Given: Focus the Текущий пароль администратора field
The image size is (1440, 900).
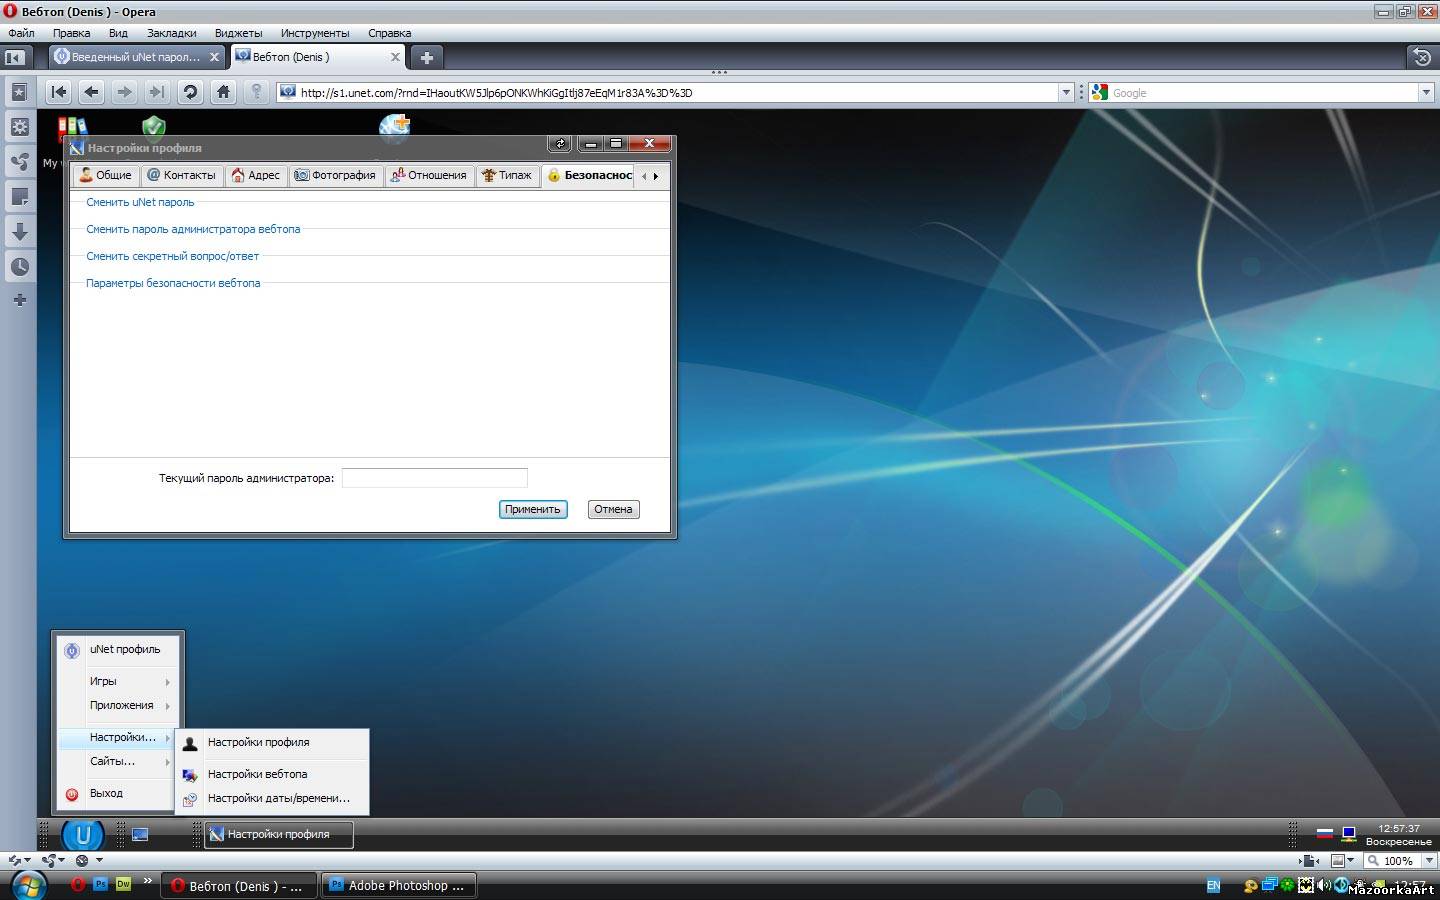Looking at the screenshot, I should 434,478.
